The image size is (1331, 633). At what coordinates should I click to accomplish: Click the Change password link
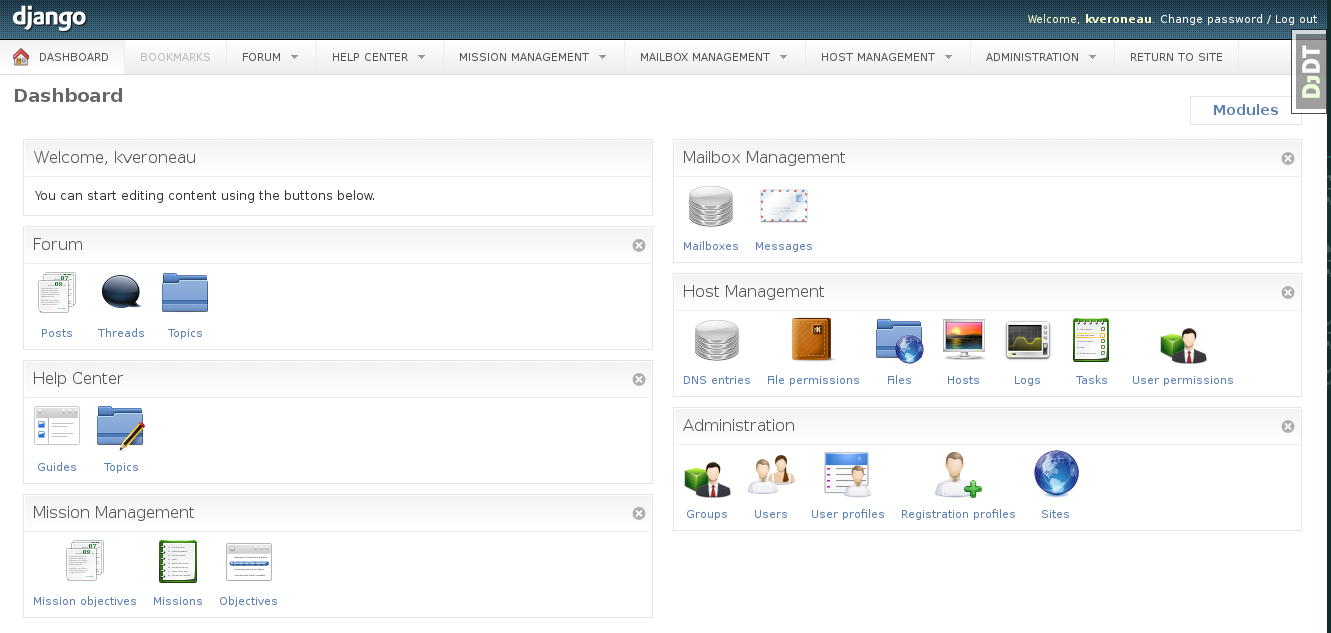pyautogui.click(x=1211, y=19)
